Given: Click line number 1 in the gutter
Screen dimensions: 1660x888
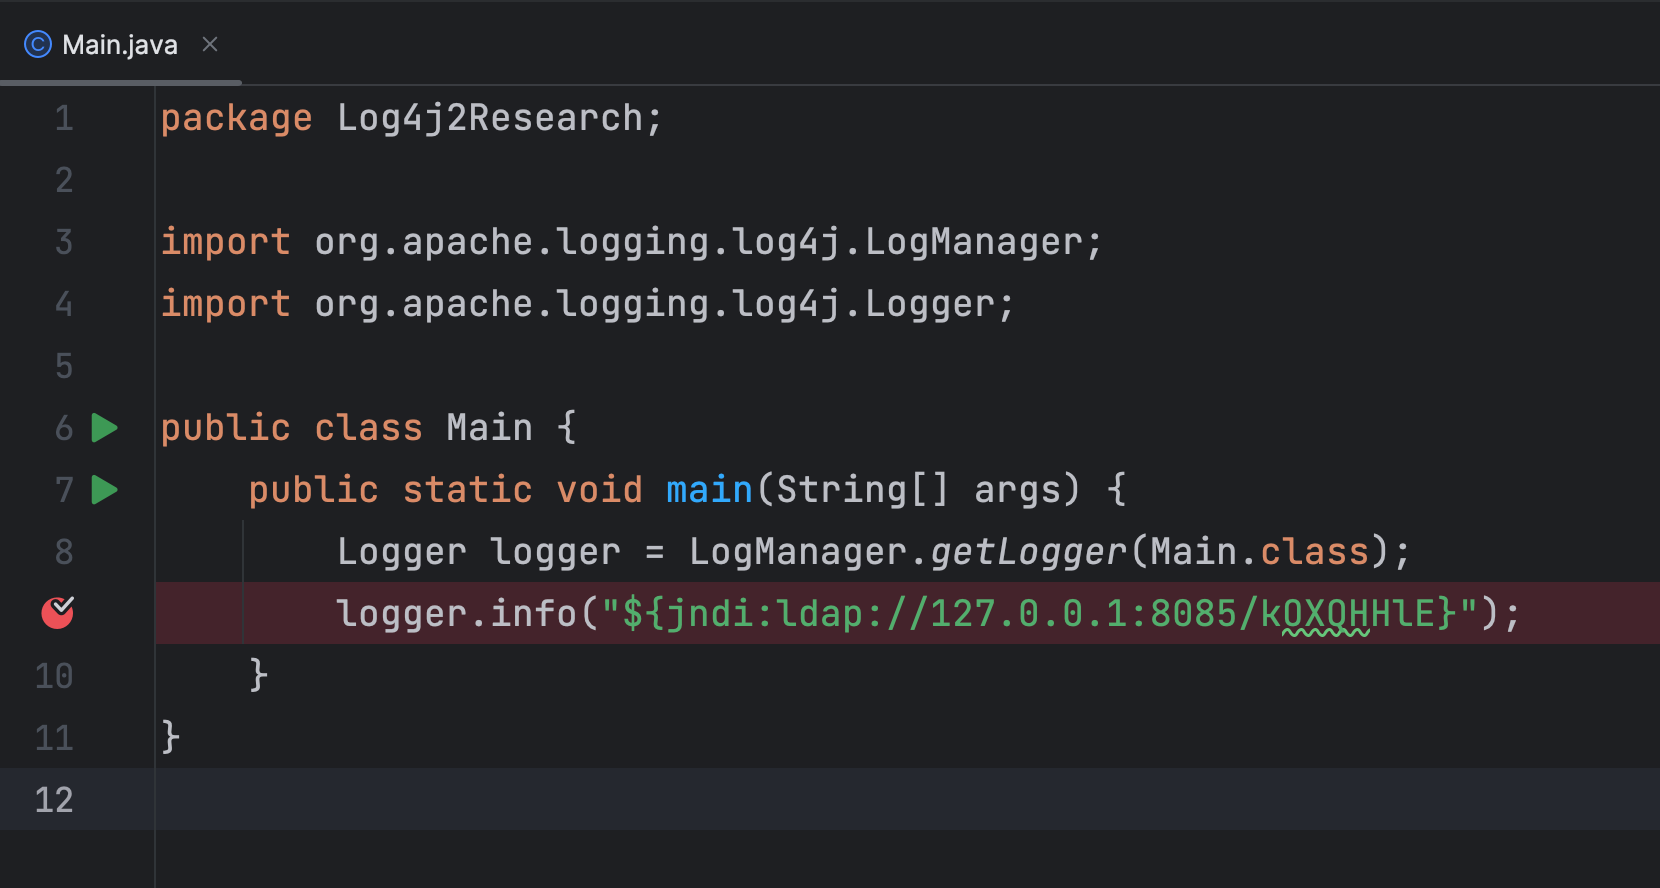Looking at the screenshot, I should point(64,119).
